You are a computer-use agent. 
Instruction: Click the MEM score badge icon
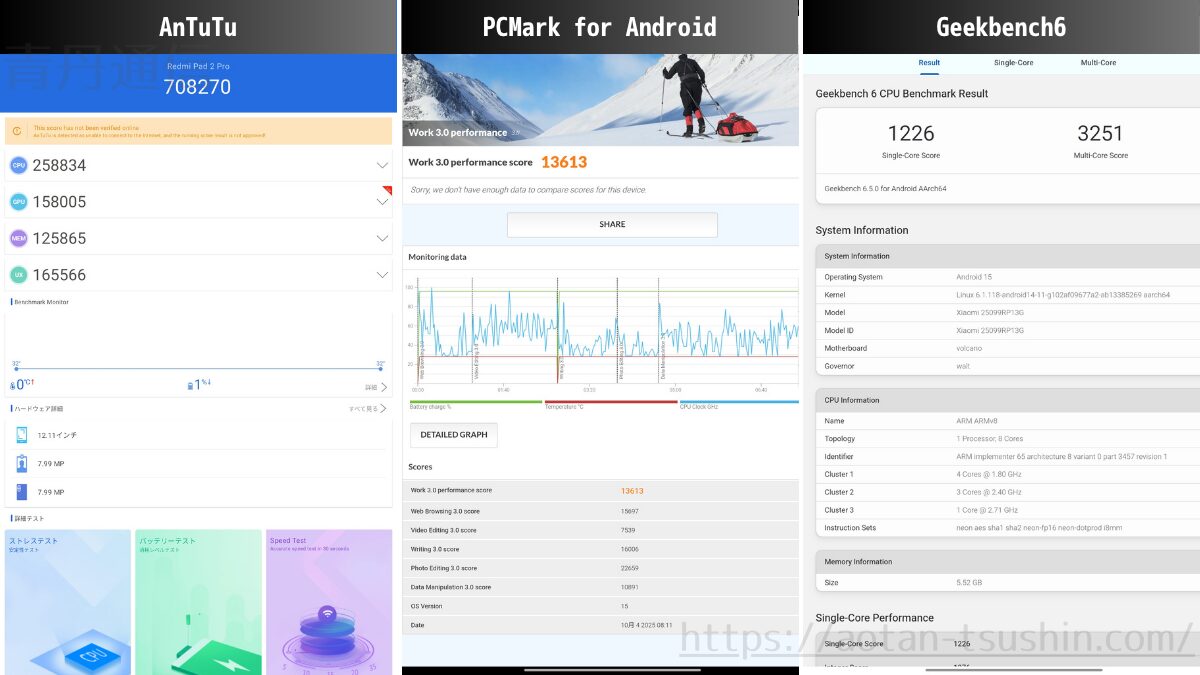(x=18, y=238)
